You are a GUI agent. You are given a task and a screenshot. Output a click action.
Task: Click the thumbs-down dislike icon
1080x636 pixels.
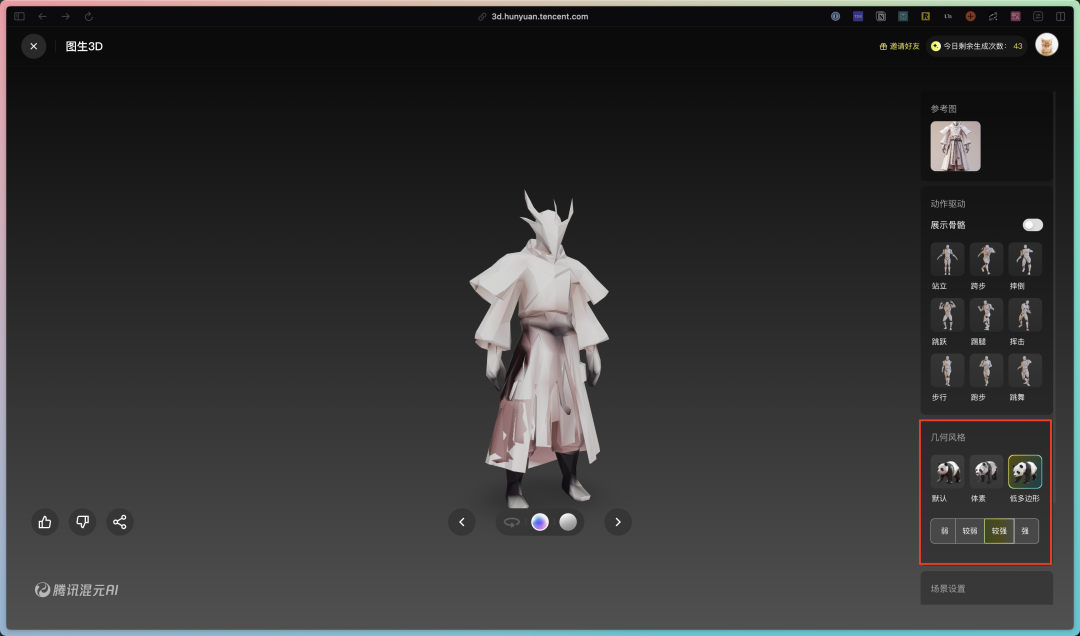coord(83,522)
